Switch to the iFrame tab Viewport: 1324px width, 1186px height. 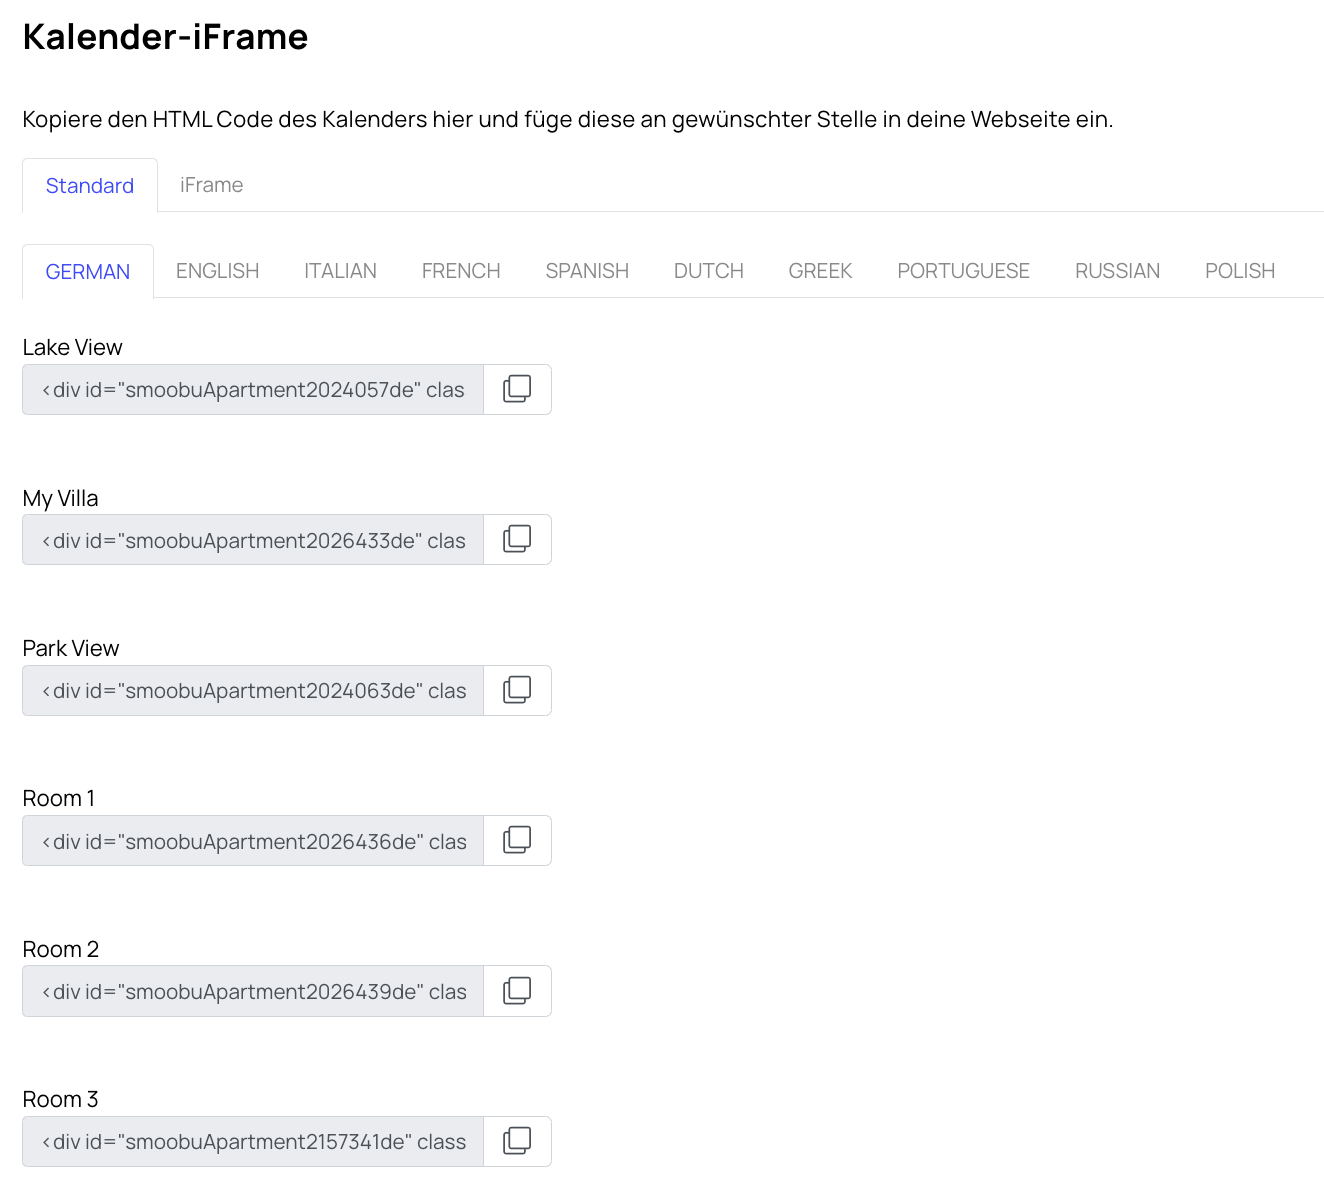click(211, 185)
